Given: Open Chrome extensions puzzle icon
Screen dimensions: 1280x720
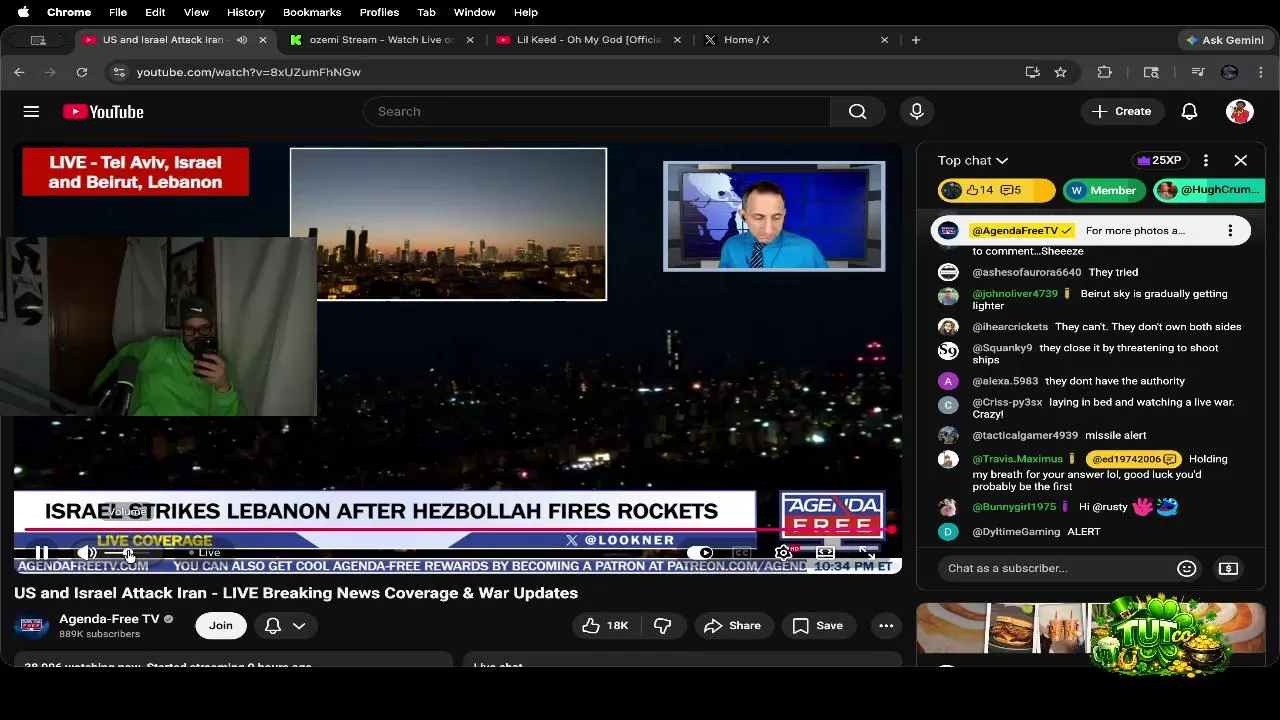Looking at the screenshot, I should pyautogui.click(x=1104, y=72).
